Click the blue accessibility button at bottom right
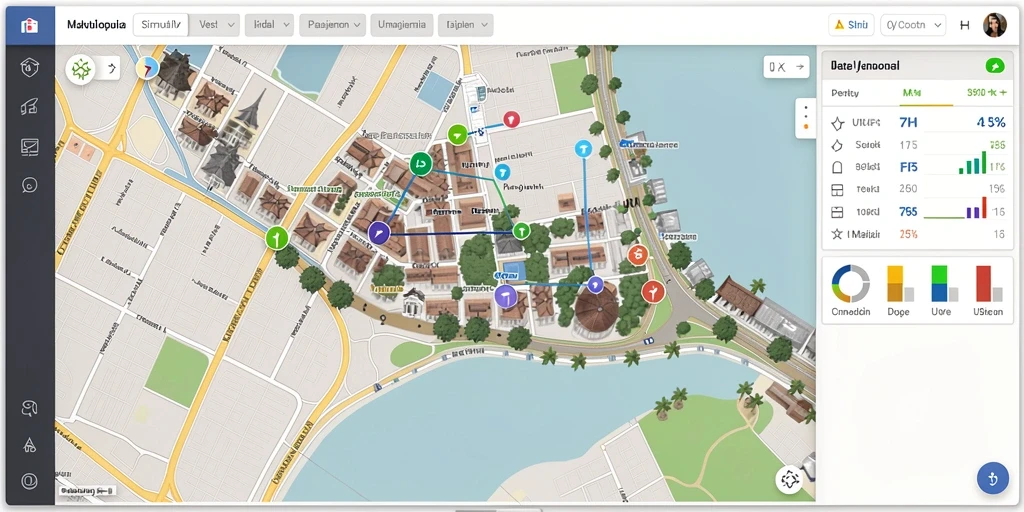Screen dimensions: 1024x512 coord(992,478)
